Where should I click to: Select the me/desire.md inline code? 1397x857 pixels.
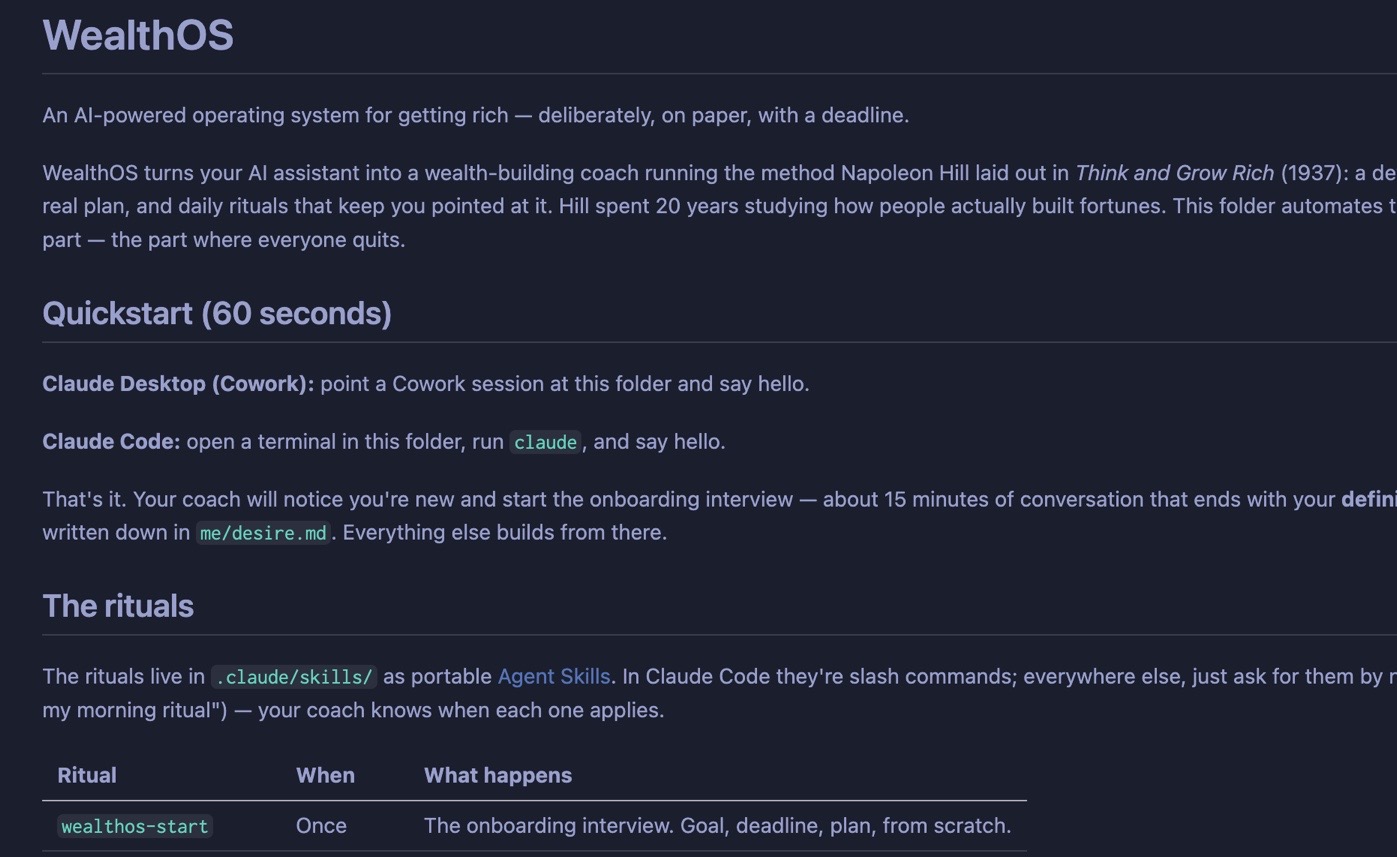click(263, 533)
